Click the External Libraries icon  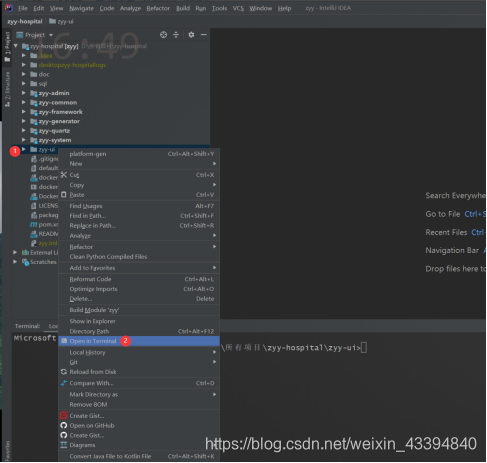(25, 252)
